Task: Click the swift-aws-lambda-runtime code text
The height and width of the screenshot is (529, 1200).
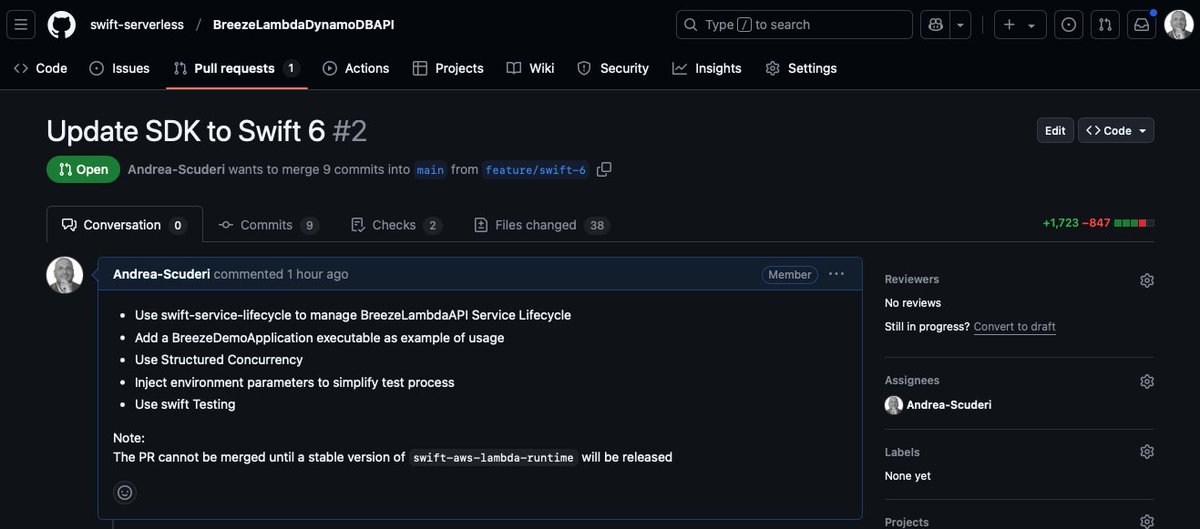Action: pyautogui.click(x=493, y=458)
